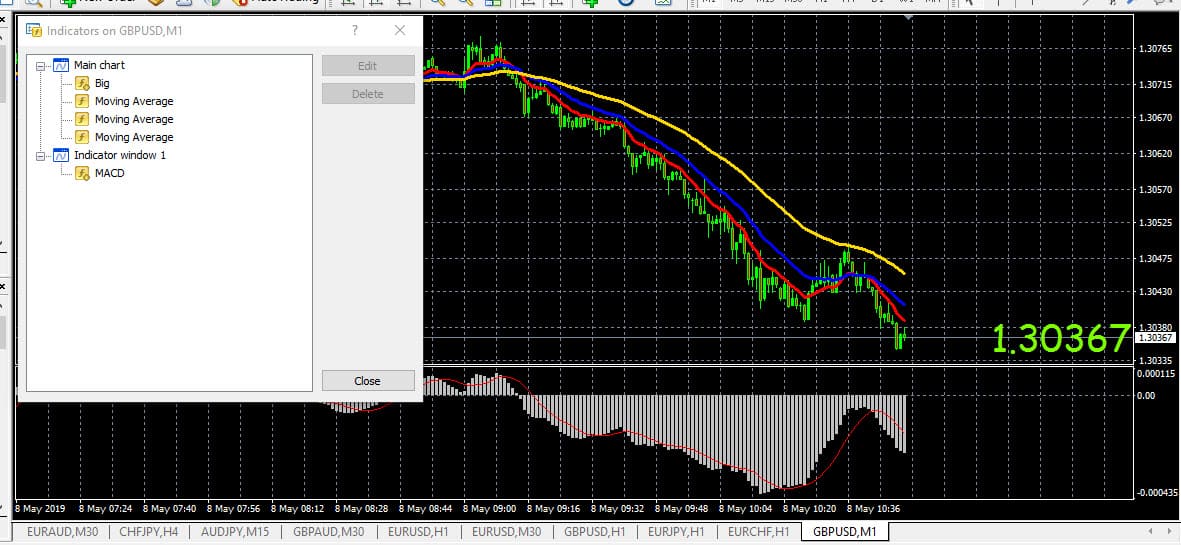Collapse the Main chart tree node
This screenshot has height=545, width=1181.
(41, 66)
